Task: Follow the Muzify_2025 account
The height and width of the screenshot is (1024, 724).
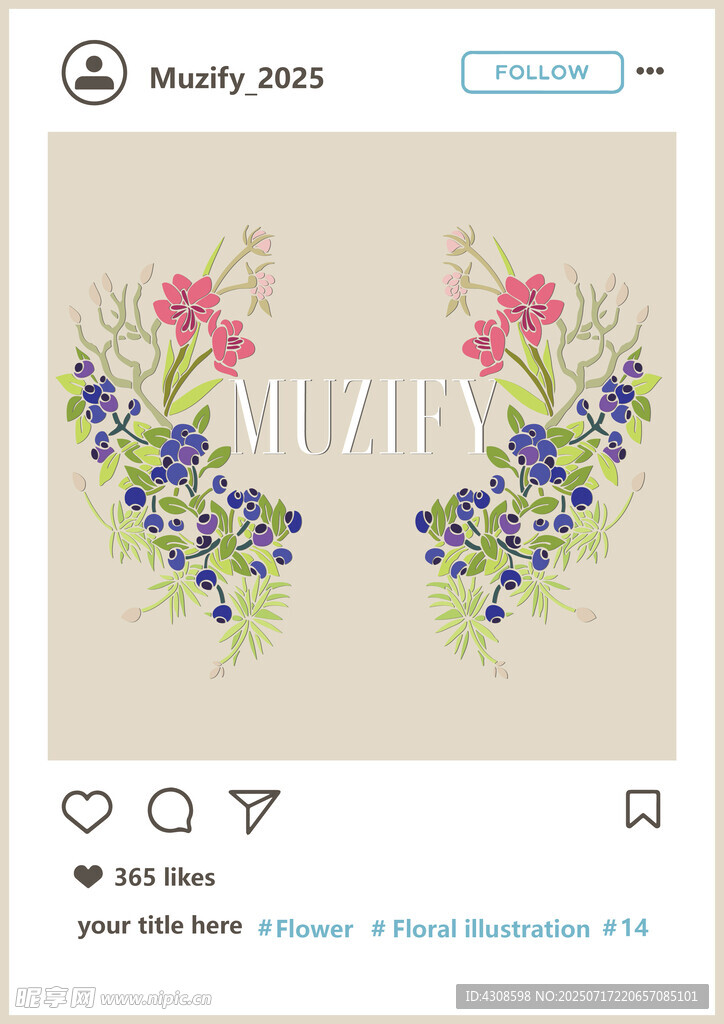Action: pyautogui.click(x=542, y=72)
